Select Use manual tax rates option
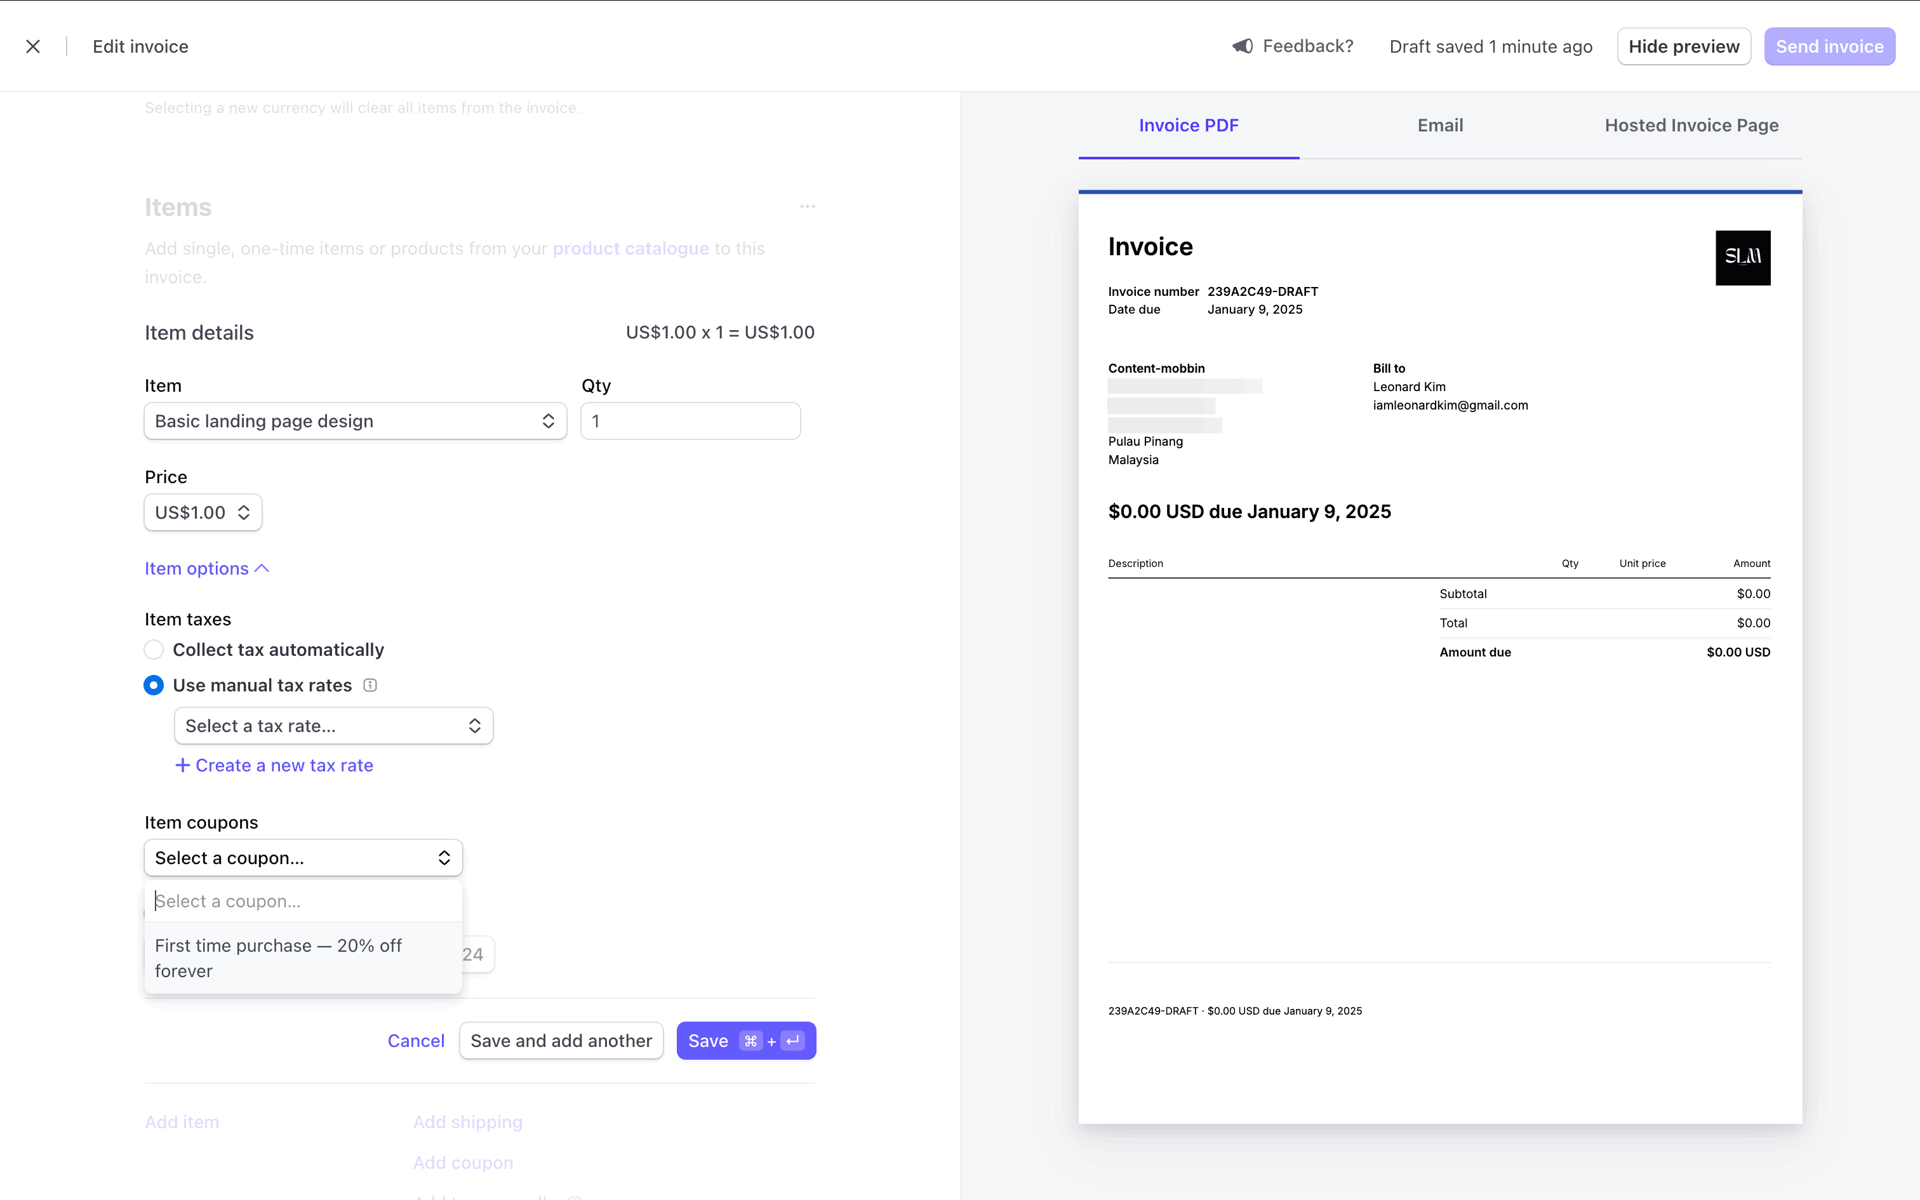This screenshot has height=1200, width=1920. (154, 685)
